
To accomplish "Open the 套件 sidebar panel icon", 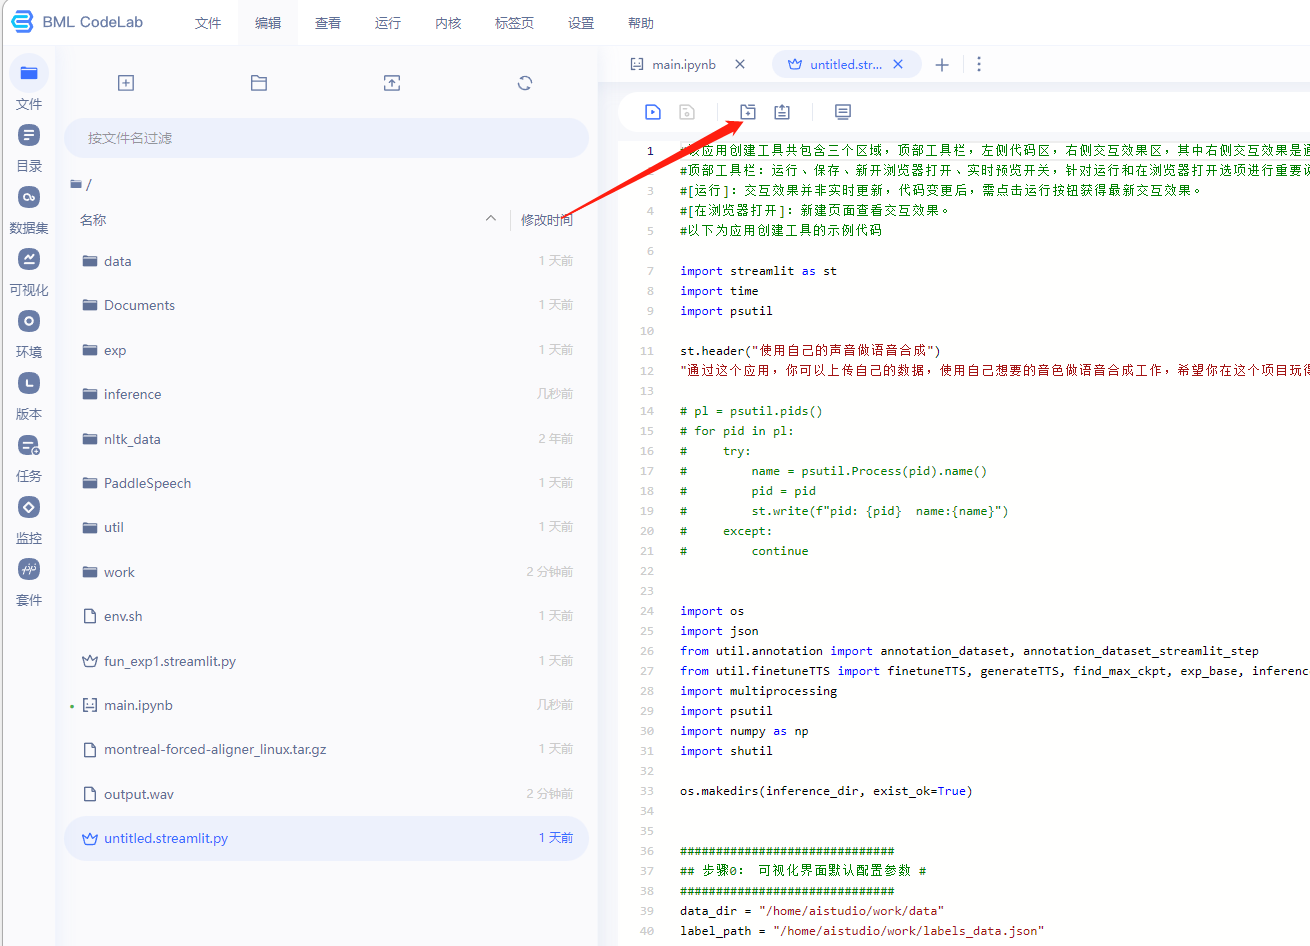I will [29, 569].
